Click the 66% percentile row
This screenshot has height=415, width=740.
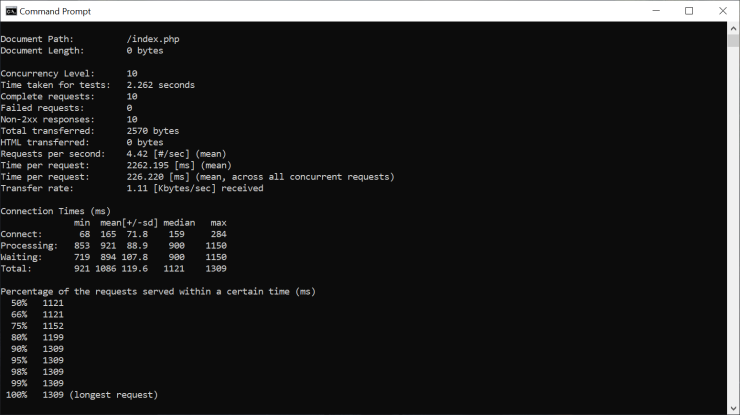tap(37, 314)
